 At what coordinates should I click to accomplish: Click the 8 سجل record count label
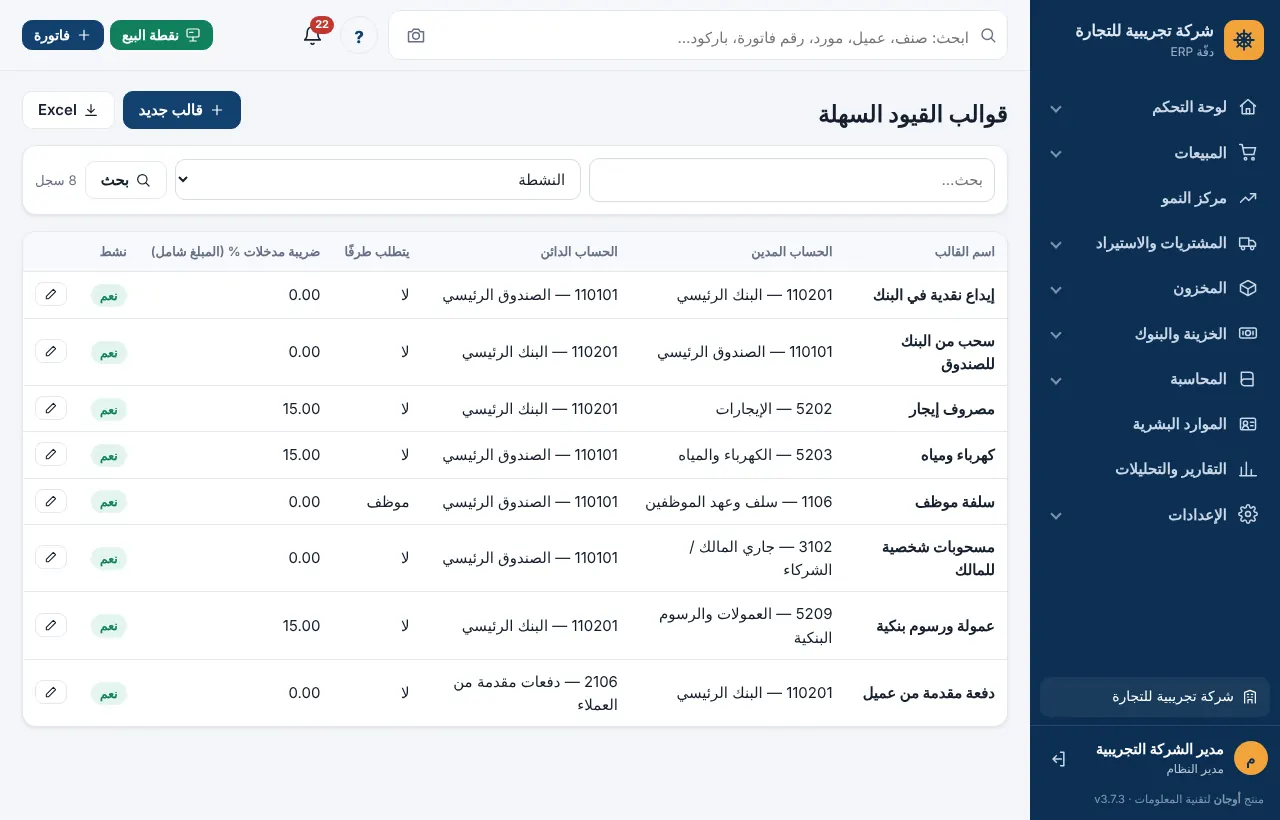[x=56, y=180]
